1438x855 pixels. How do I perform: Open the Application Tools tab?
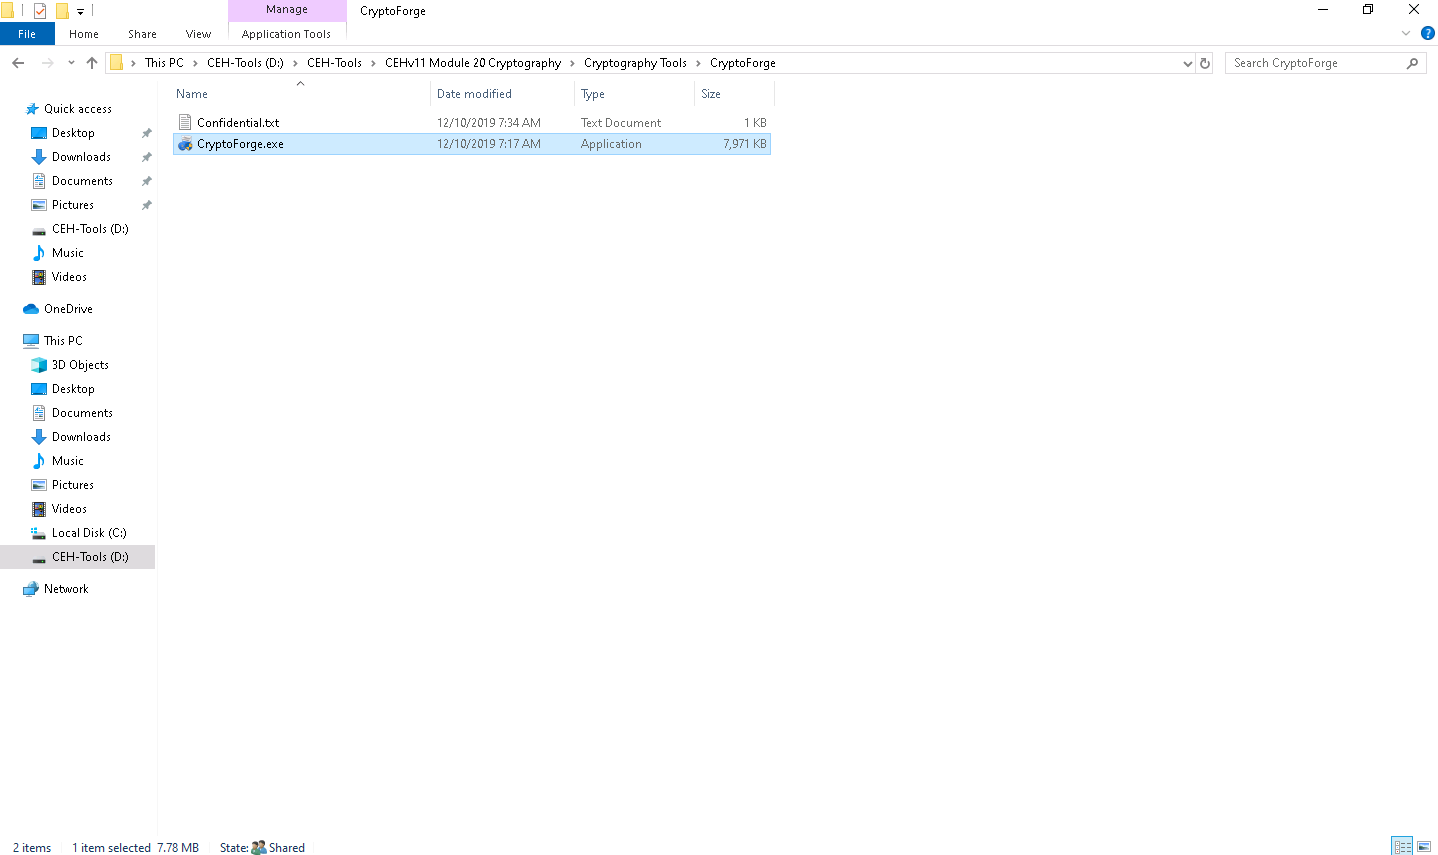286,34
